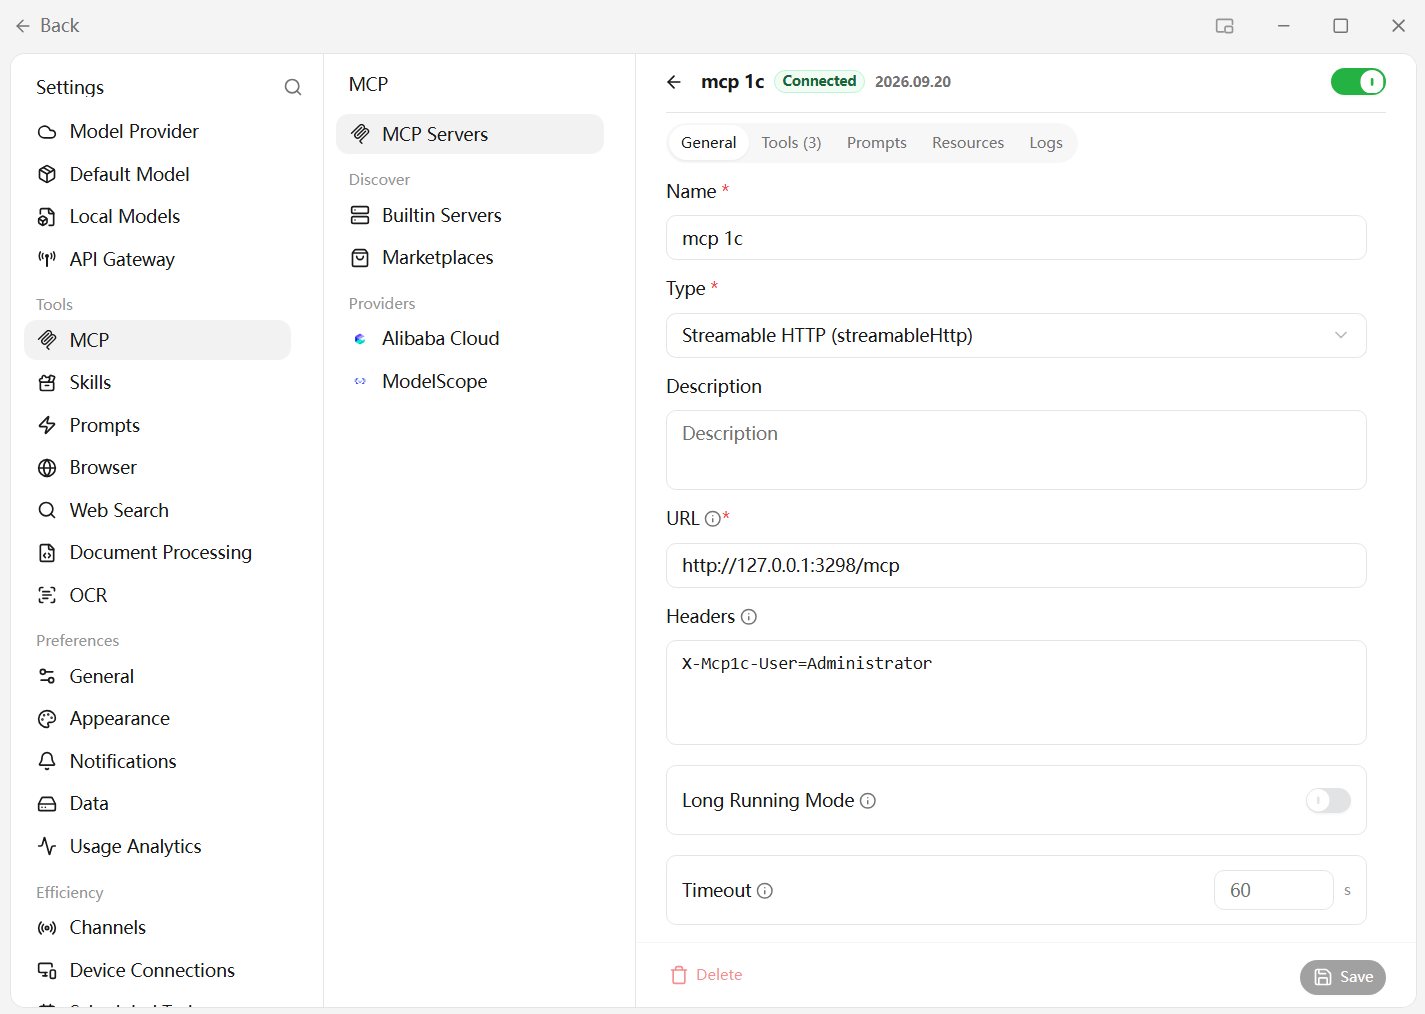1425x1014 pixels.
Task: Click the search icon beside Settings
Action: point(293,87)
